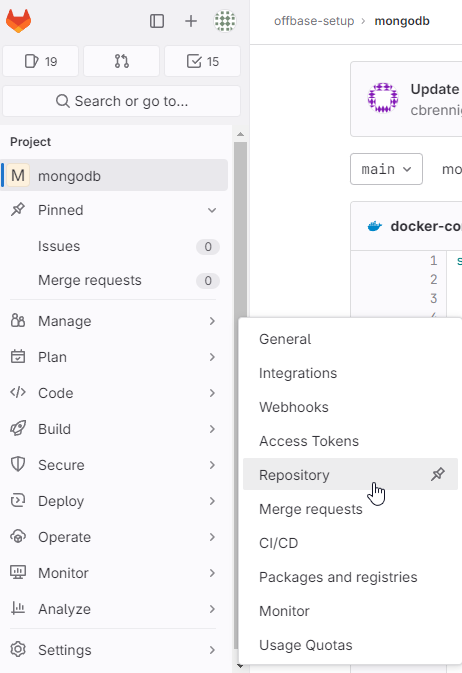Image resolution: width=462 pixels, height=673 pixels.
Task: Collapse the Pinned section chevron
Action: pyautogui.click(x=212, y=210)
